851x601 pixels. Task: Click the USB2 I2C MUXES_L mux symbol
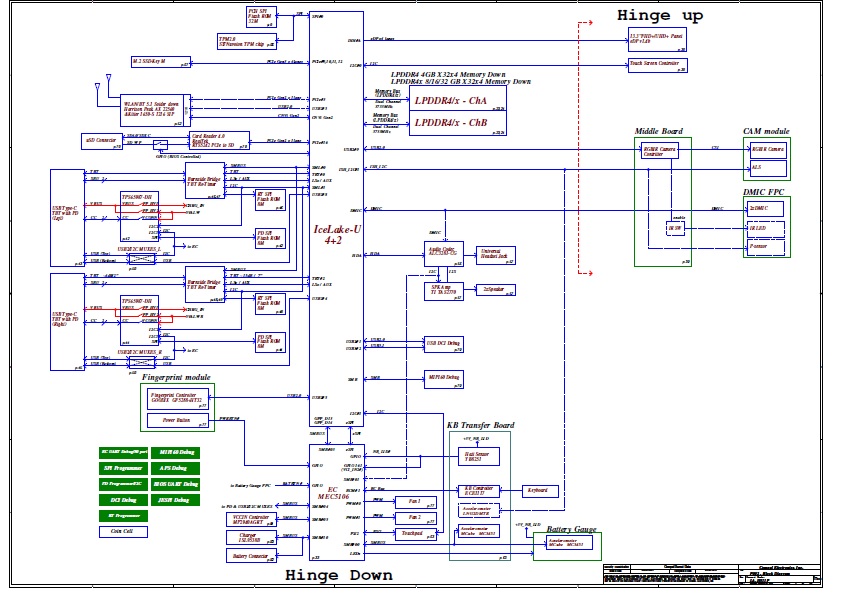pyautogui.click(x=142, y=258)
